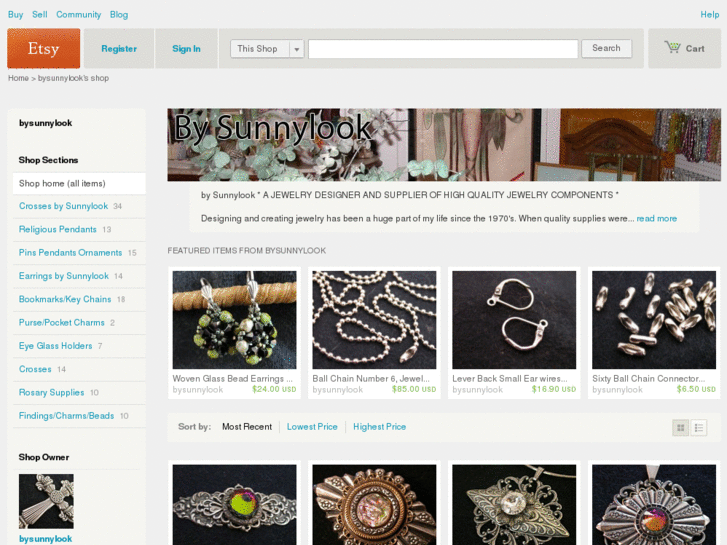Open Ball Chain Number 6 thumbnail
The image size is (727, 545).
(x=374, y=320)
